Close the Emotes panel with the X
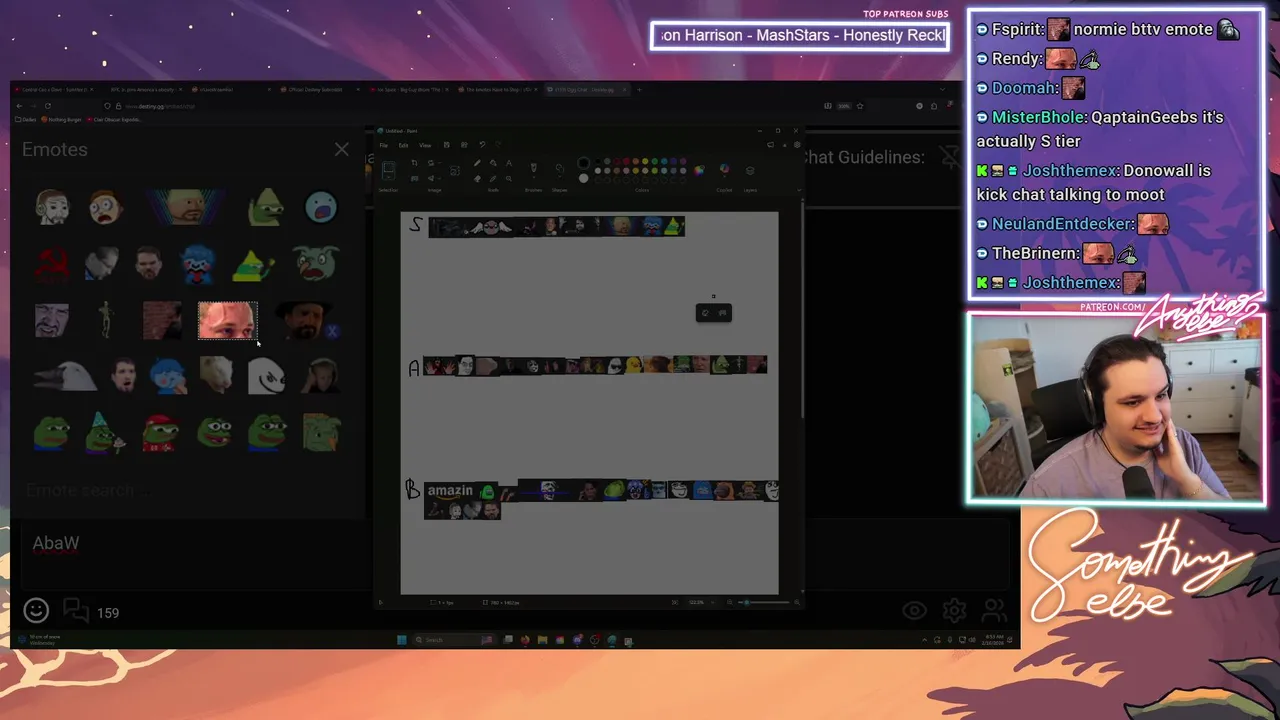This screenshot has height=720, width=1280. (x=342, y=150)
